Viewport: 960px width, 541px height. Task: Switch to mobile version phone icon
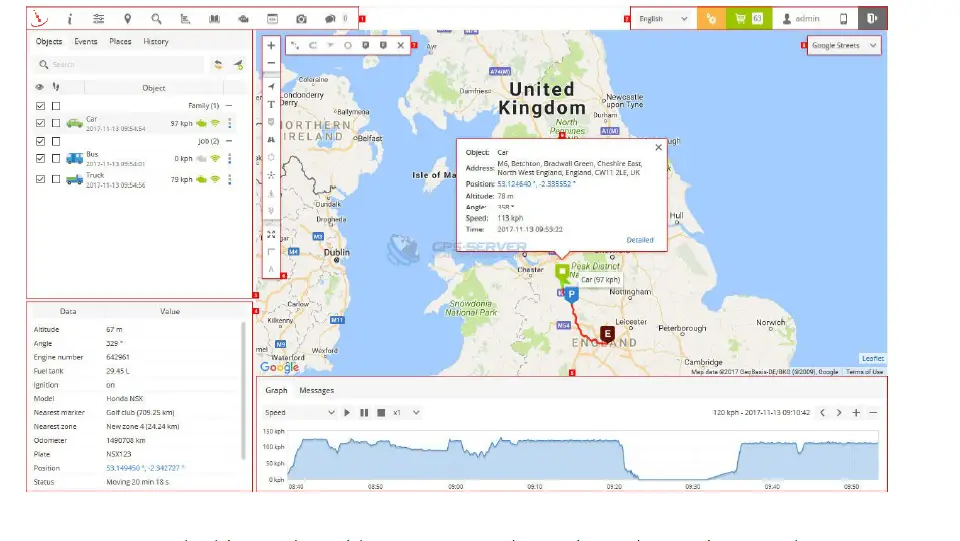844,18
